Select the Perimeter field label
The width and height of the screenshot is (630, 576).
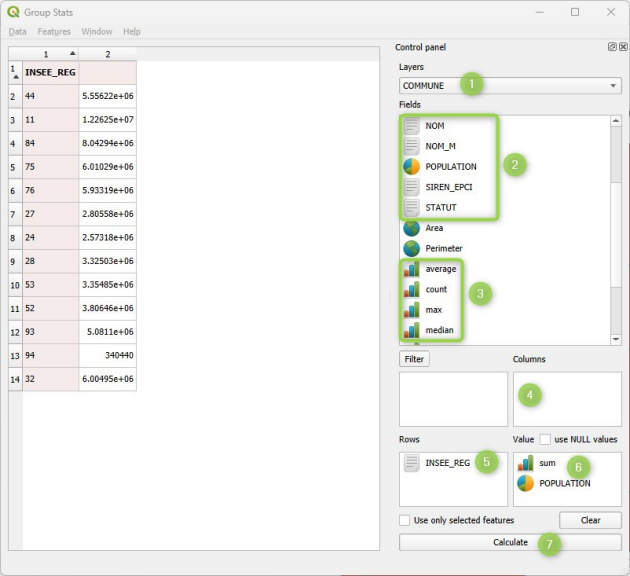pos(444,249)
